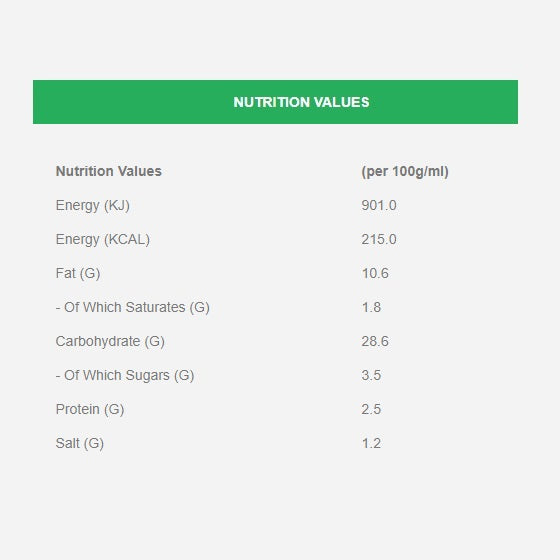Select the Of Which Sugars (G) label
The image size is (560, 560).
tap(125, 375)
